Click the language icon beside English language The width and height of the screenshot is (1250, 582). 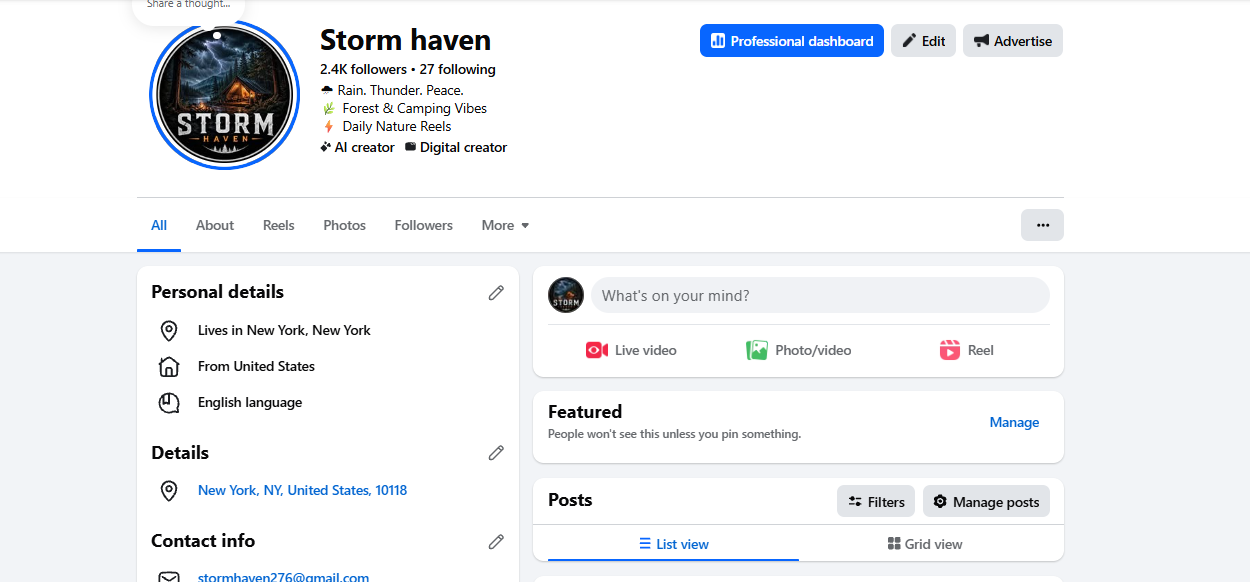click(x=169, y=403)
